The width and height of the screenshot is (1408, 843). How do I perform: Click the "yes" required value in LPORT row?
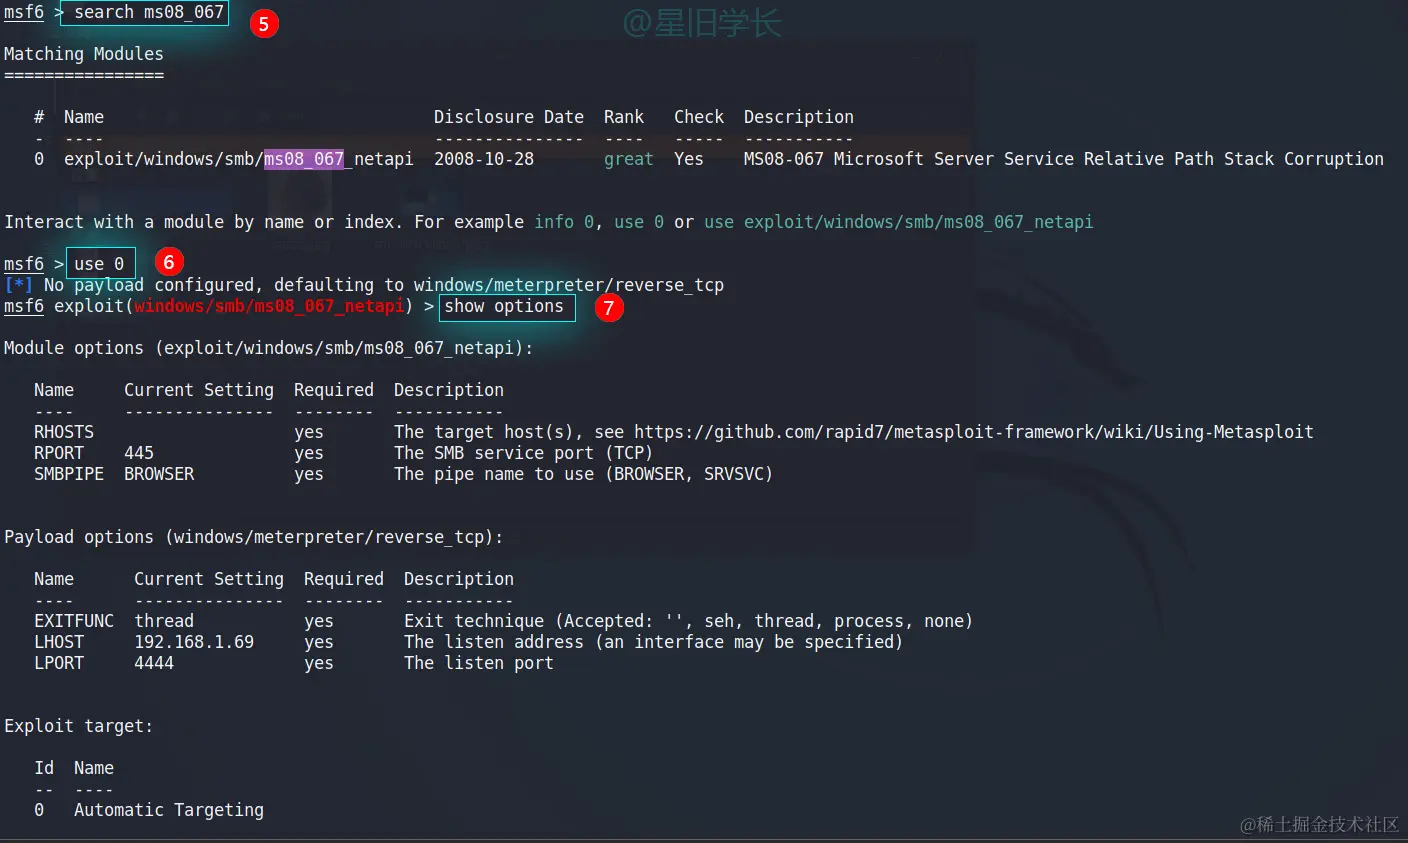[x=319, y=663]
